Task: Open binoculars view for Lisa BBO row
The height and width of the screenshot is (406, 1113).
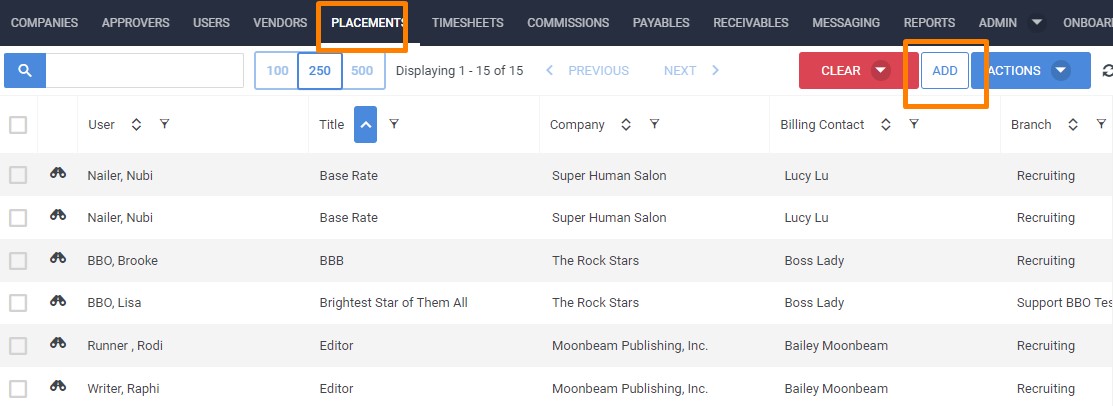Action: pyautogui.click(x=58, y=301)
